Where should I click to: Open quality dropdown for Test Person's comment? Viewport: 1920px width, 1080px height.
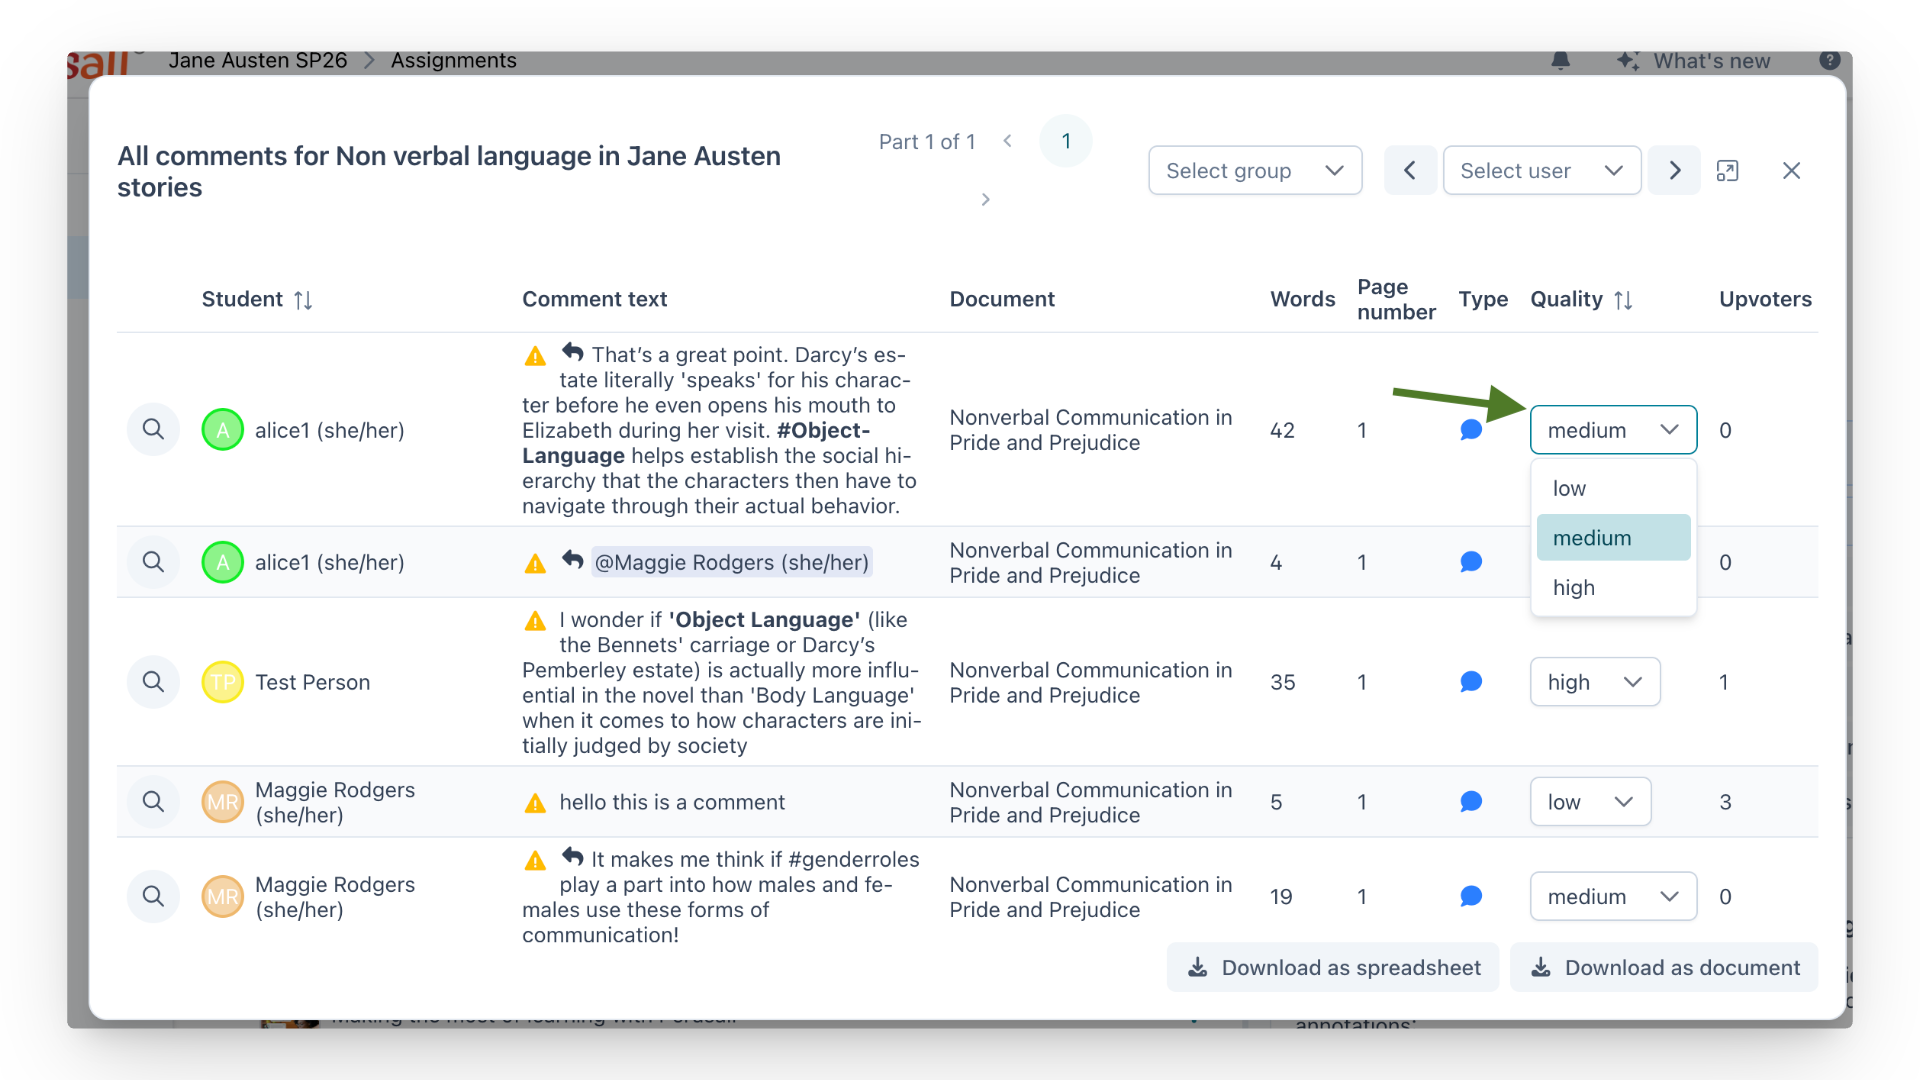pyautogui.click(x=1595, y=682)
